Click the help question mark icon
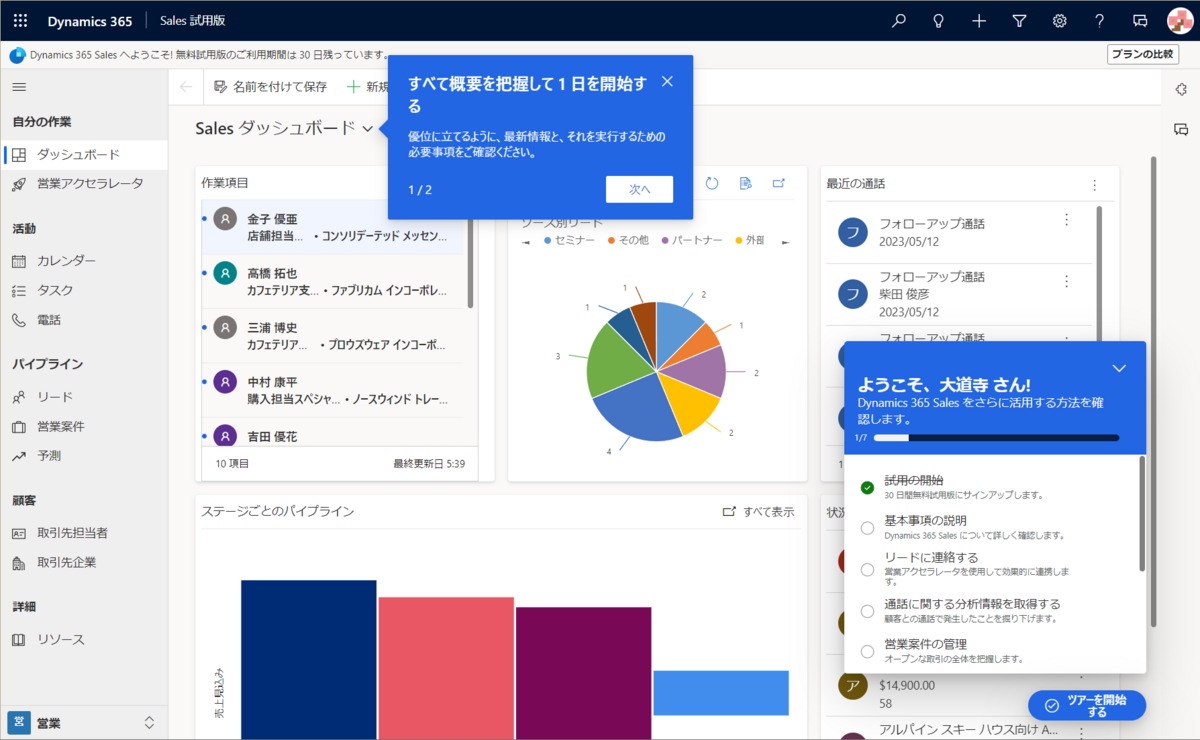Screen dimensions: 1200x740 (1099, 20)
